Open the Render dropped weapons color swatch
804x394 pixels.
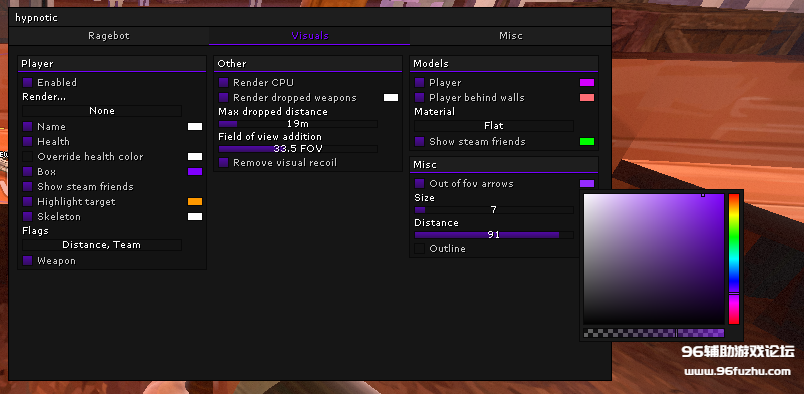point(391,97)
